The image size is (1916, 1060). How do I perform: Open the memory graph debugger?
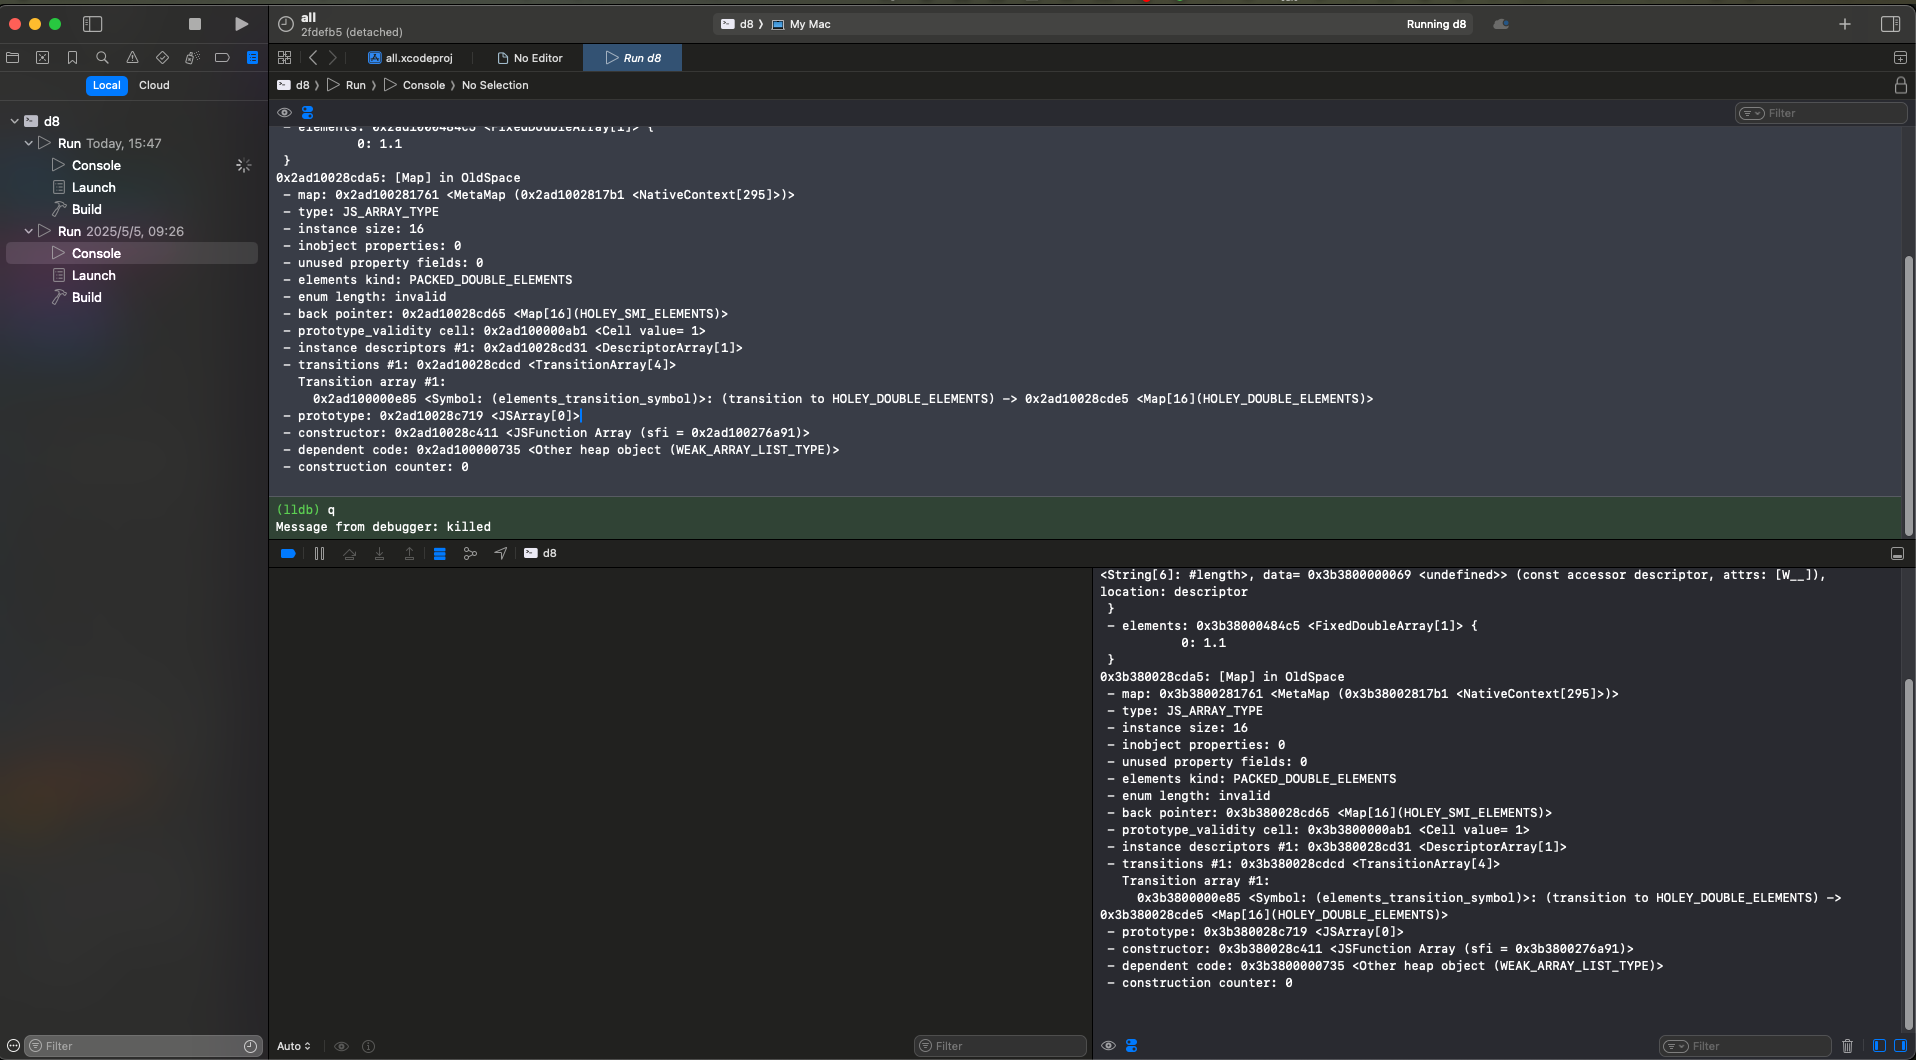pyautogui.click(x=470, y=553)
